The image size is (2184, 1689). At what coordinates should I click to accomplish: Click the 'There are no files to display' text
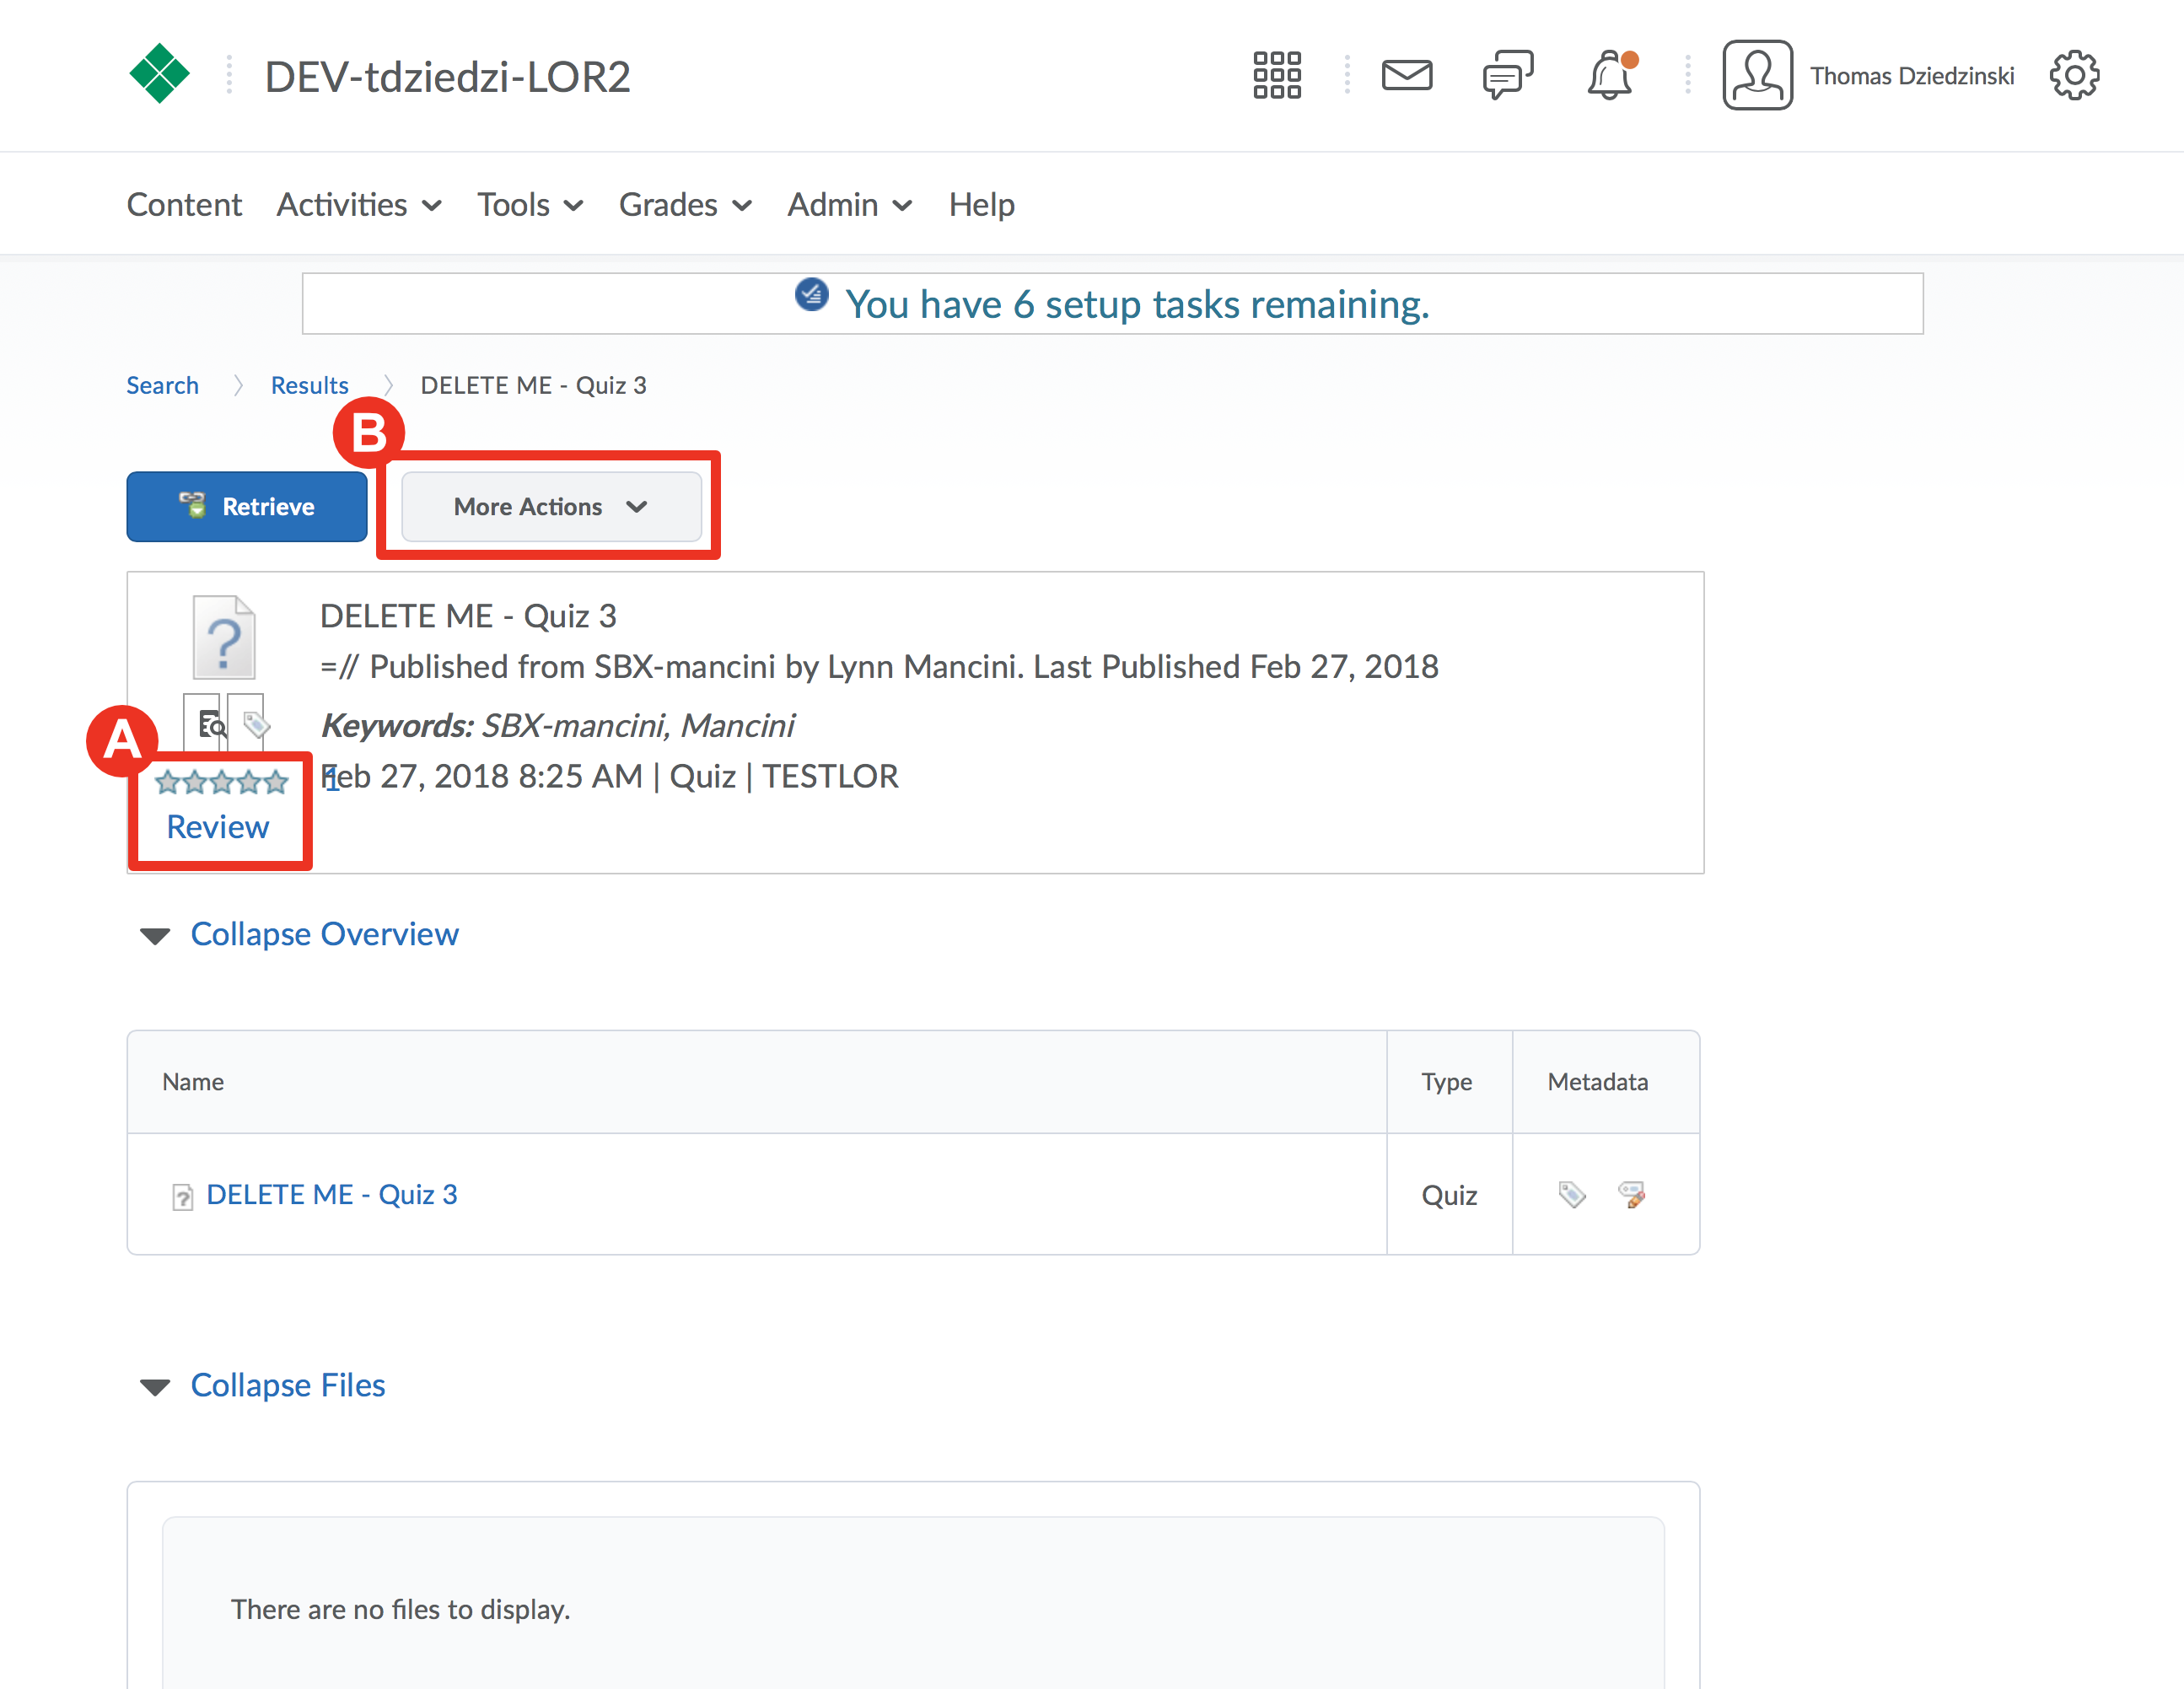pos(400,1609)
